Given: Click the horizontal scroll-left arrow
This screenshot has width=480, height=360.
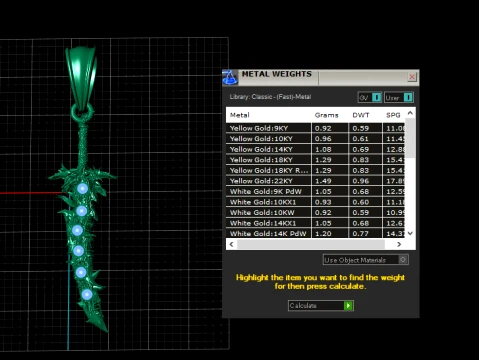Looking at the screenshot, I should [231, 244].
